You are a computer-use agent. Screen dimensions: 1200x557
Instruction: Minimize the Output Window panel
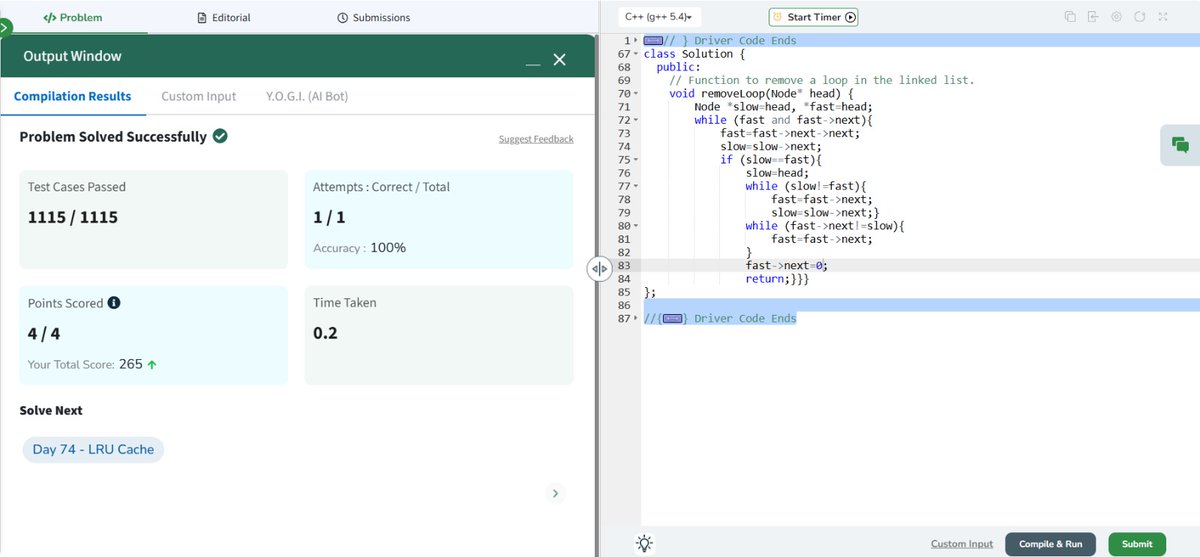pos(533,62)
